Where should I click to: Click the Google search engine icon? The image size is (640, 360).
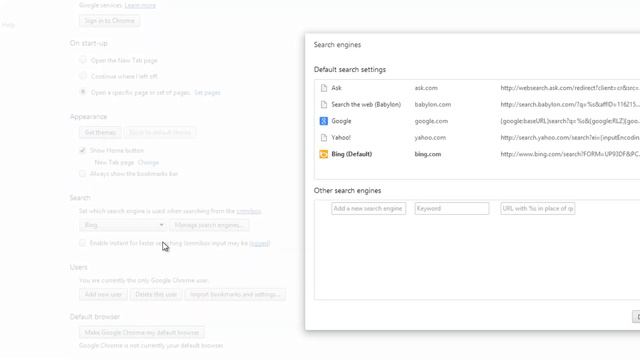click(x=324, y=121)
